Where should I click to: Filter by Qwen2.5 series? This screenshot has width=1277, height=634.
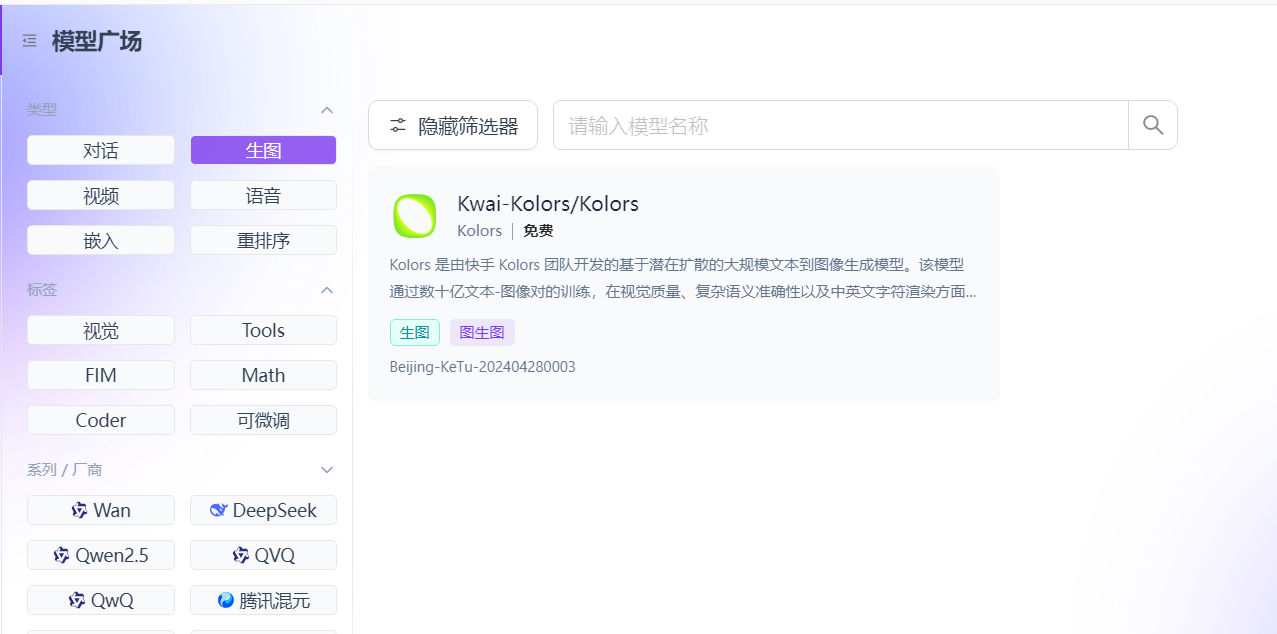coord(101,555)
